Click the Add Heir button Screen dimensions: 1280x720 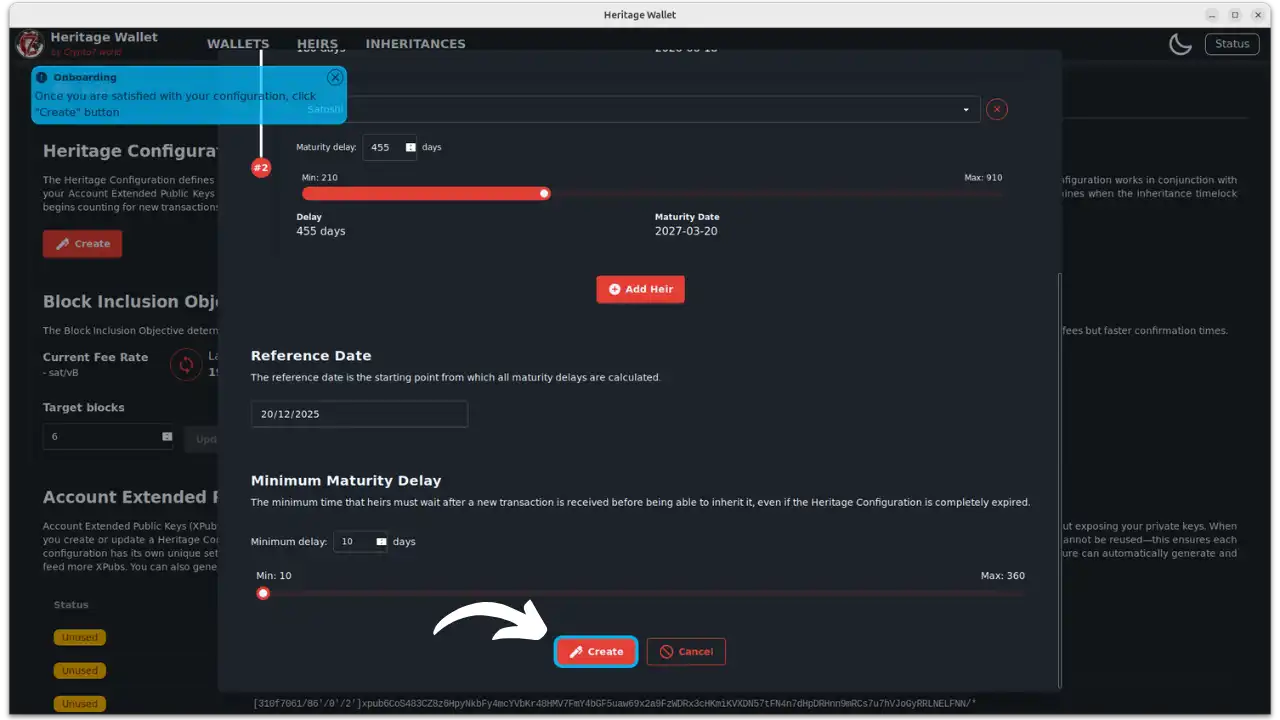point(640,289)
